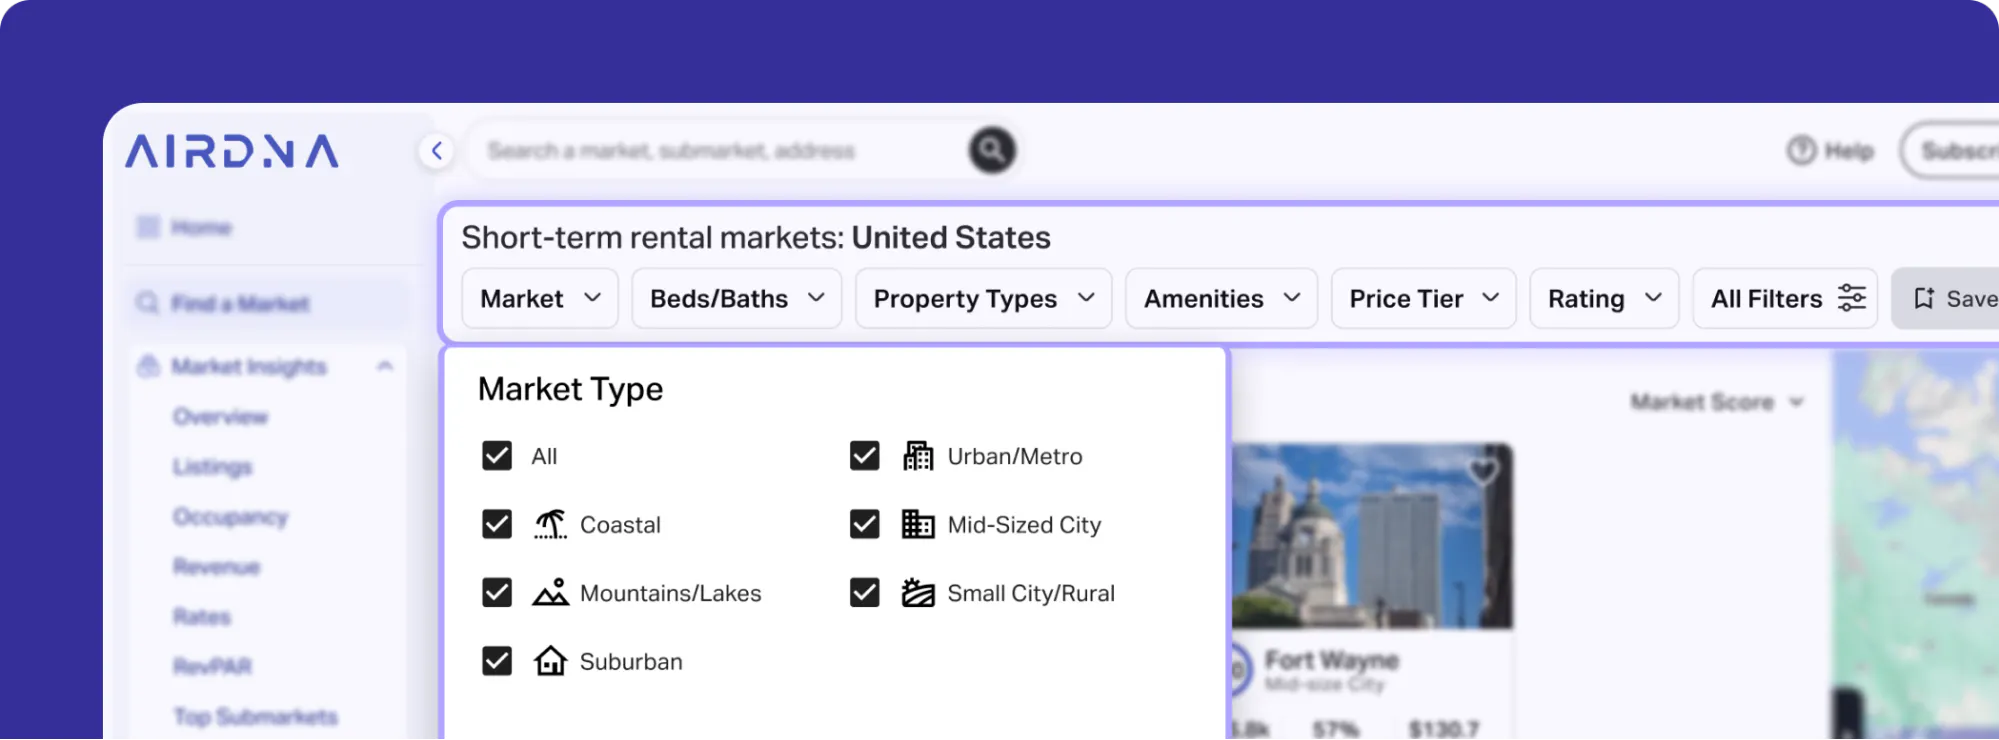The image size is (1999, 740).
Task: Open the Beds/Baths dropdown
Action: pos(737,298)
